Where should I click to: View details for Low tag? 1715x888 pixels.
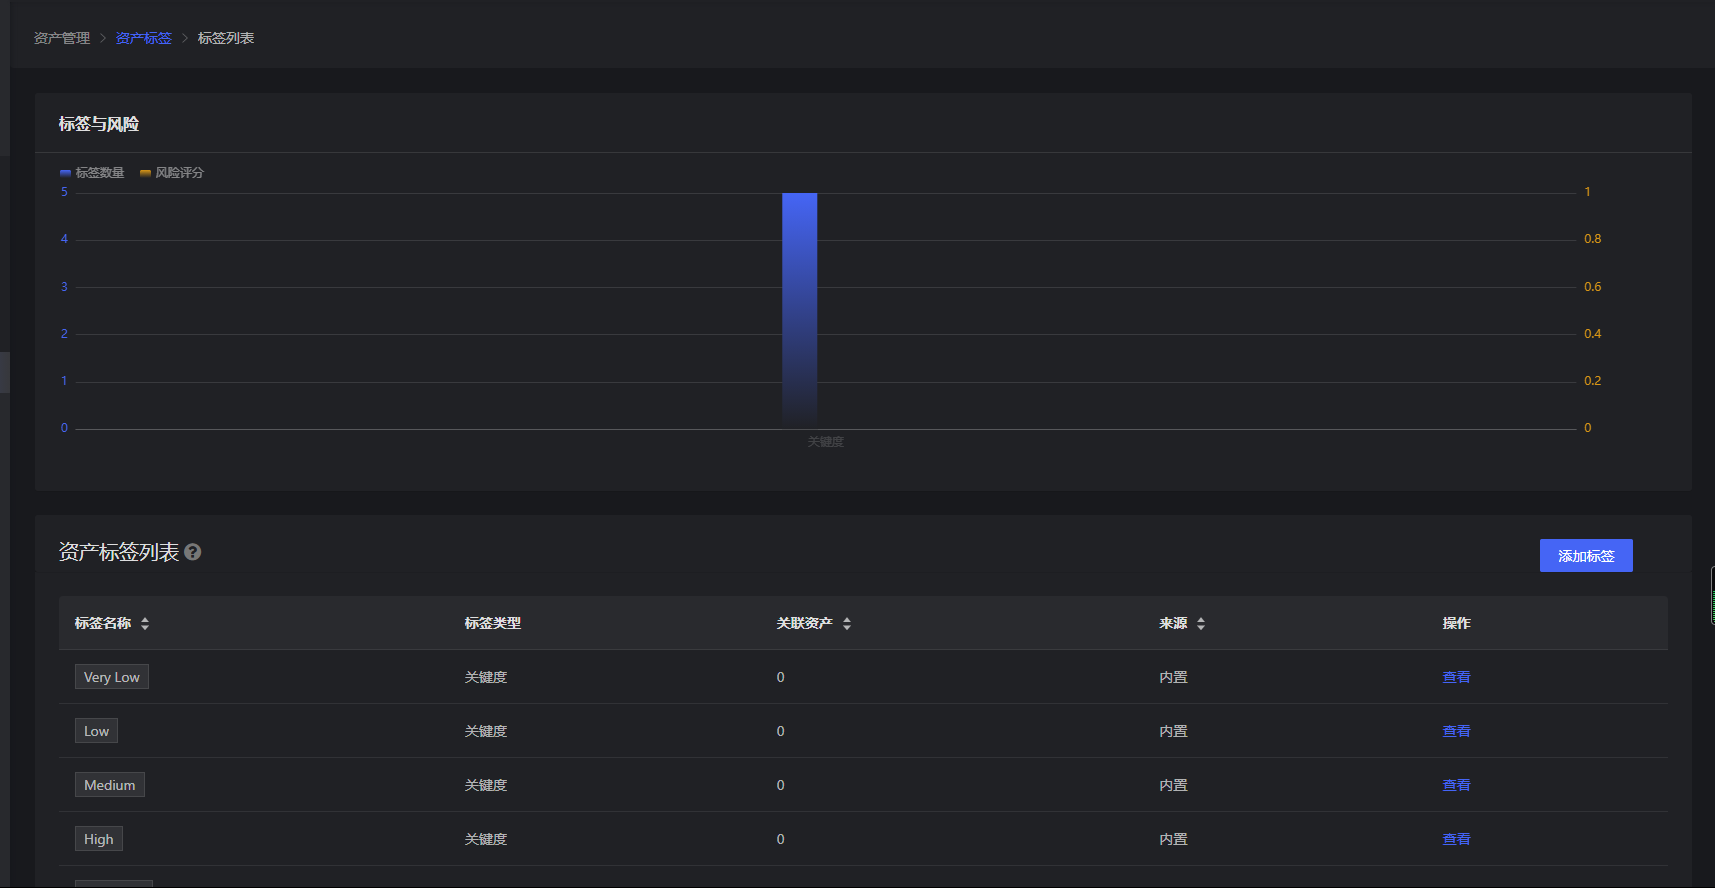tap(1456, 731)
